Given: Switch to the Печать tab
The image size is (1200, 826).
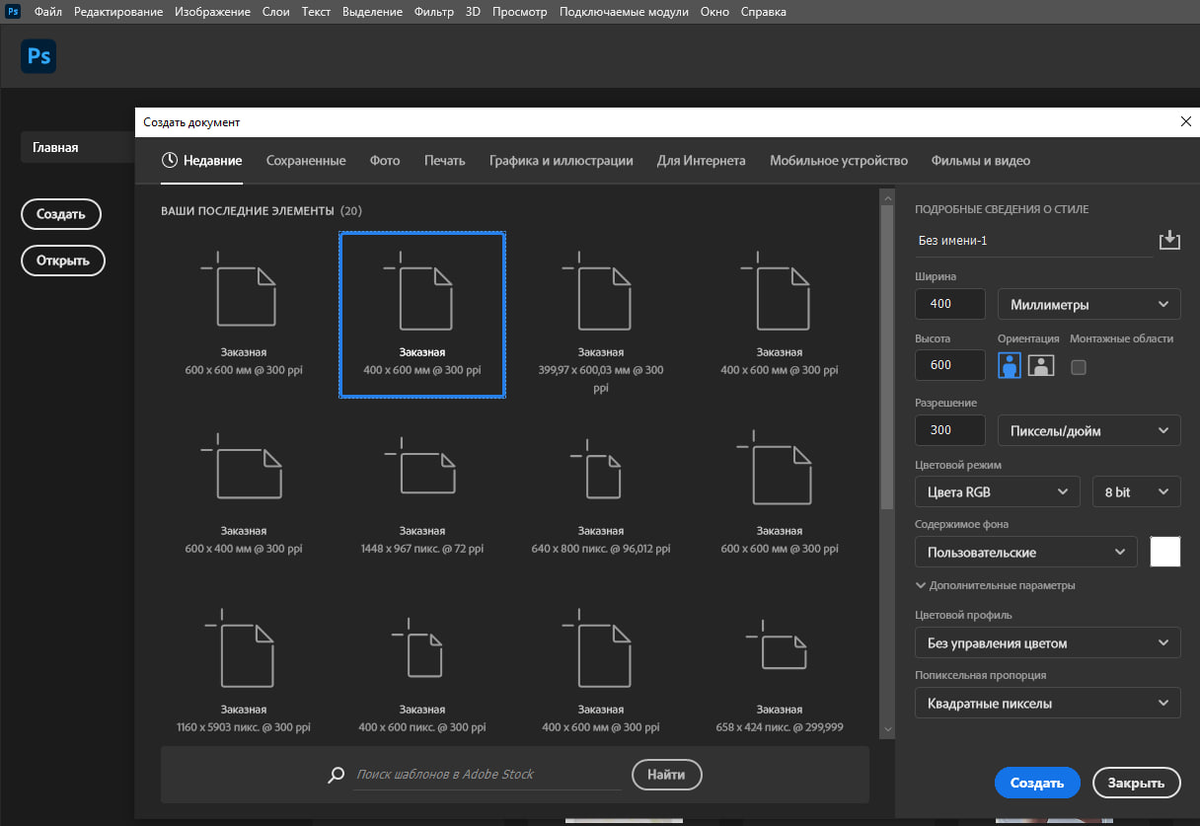Looking at the screenshot, I should [444, 160].
